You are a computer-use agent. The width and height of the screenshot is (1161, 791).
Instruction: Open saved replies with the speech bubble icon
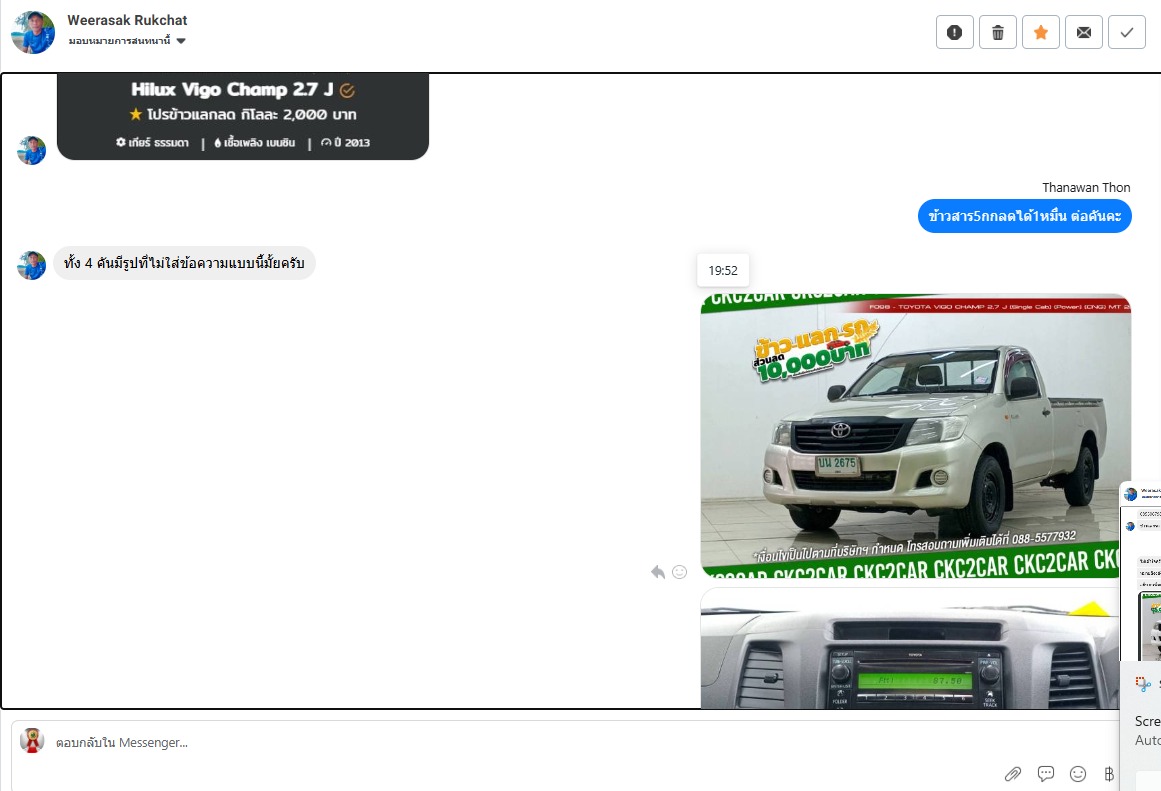tap(1045, 774)
